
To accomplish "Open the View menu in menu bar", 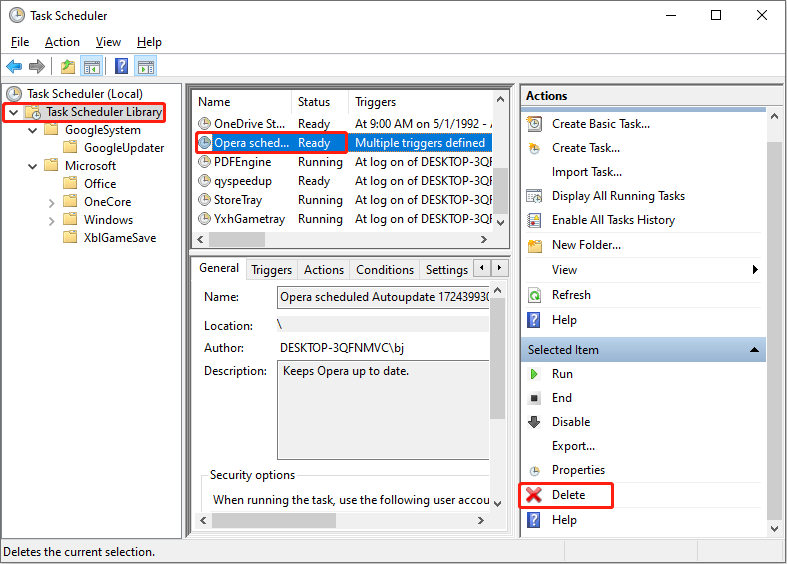I will (x=108, y=42).
